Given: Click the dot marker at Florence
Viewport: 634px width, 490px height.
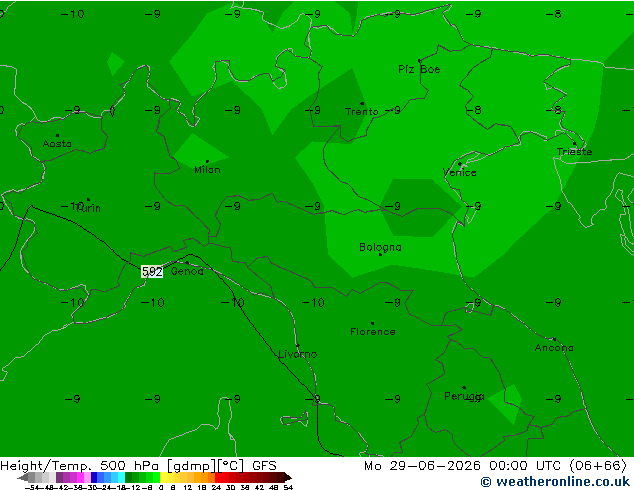Looking at the screenshot, I should [372, 323].
